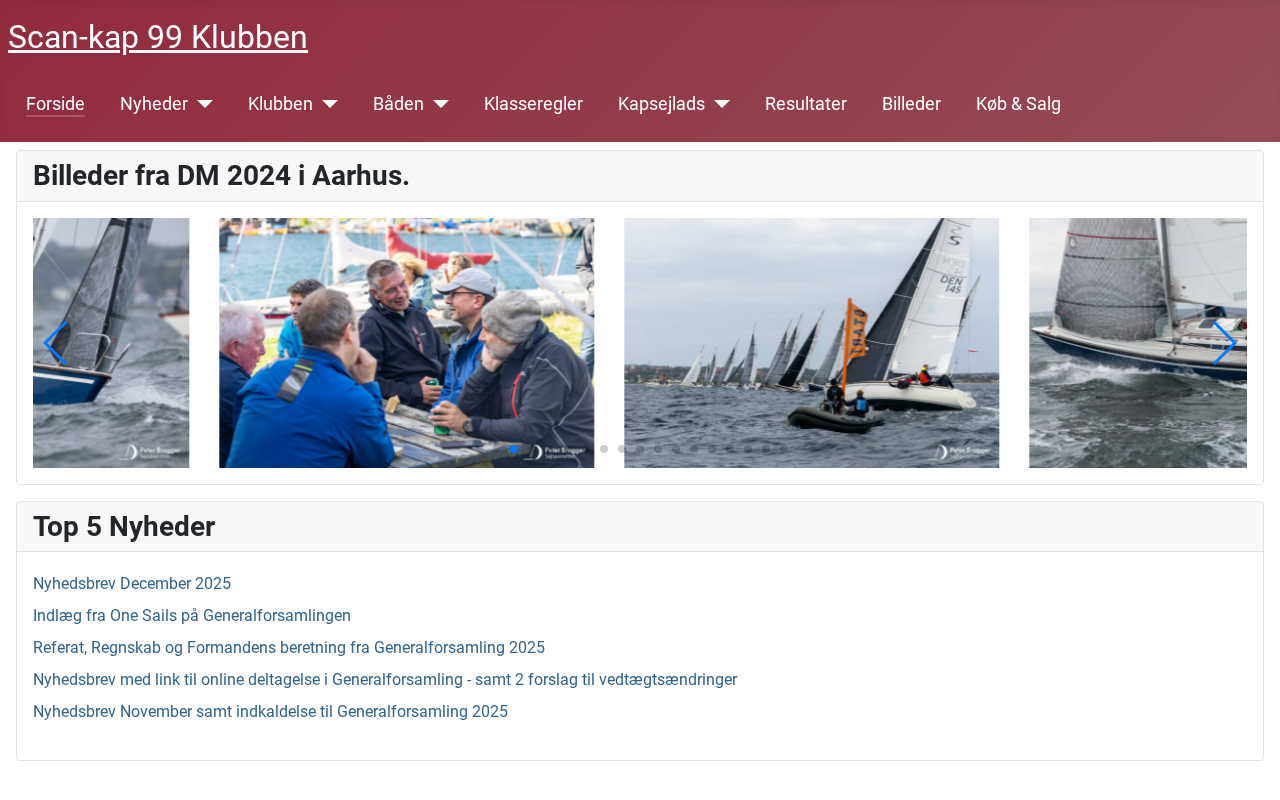
Task: Open Nyhedsbrev December 2025 link
Action: [132, 584]
